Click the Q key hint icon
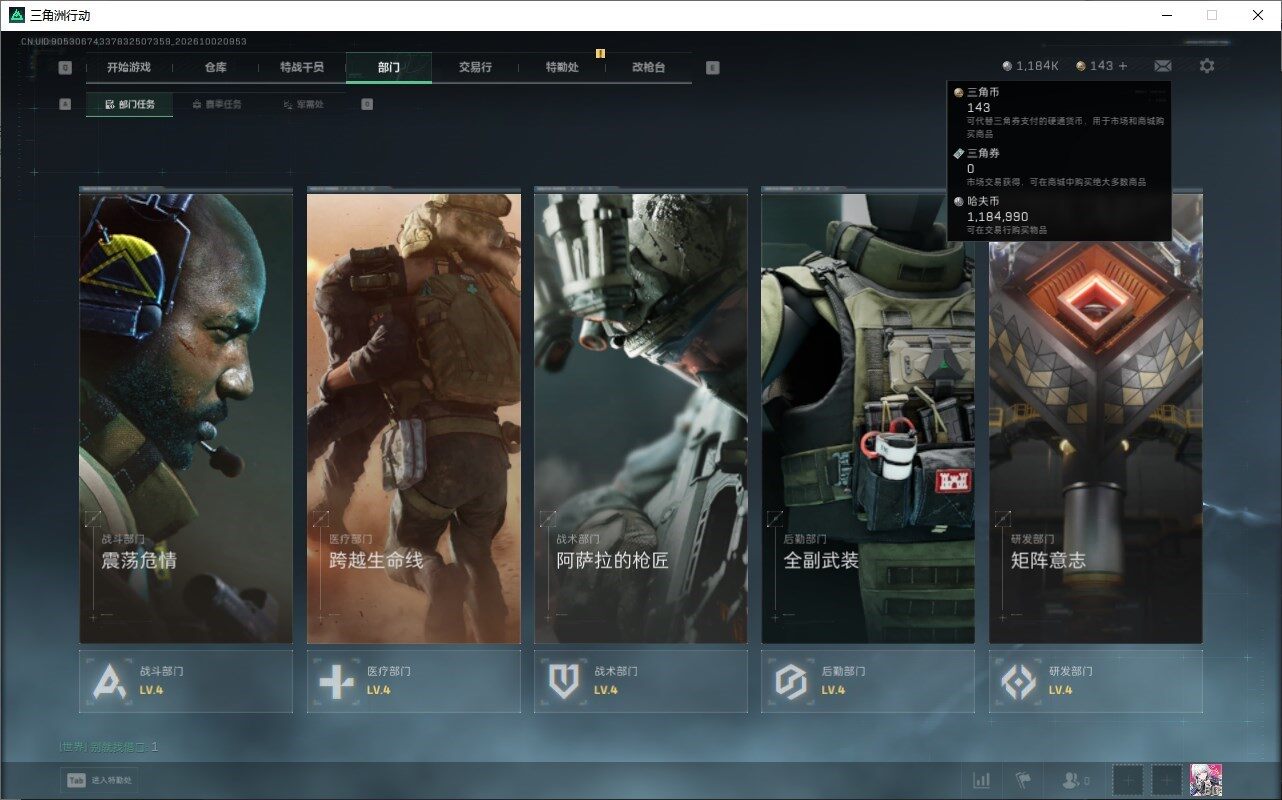 point(65,68)
